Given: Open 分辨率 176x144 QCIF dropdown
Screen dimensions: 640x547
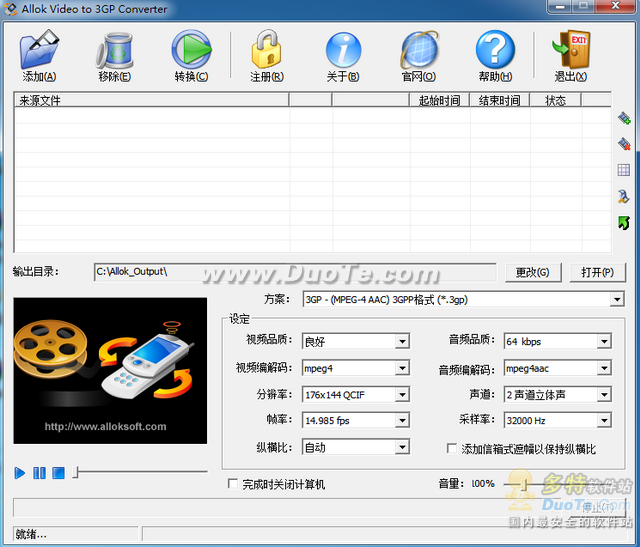Looking at the screenshot, I should [402, 395].
